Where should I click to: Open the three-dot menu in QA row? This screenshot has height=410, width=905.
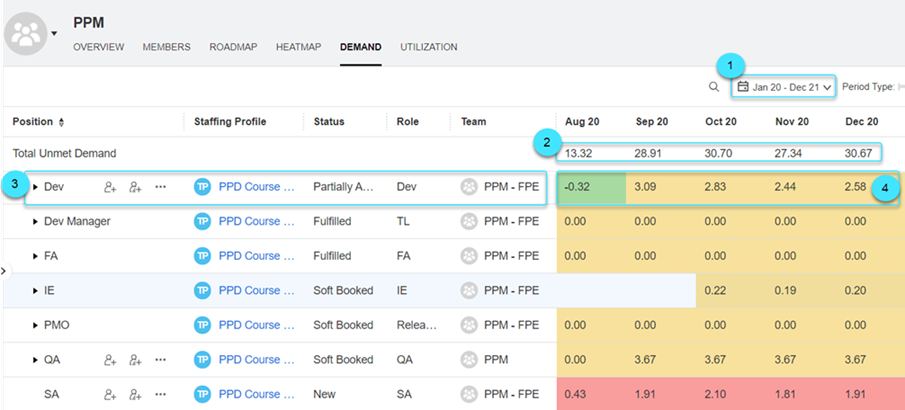tap(160, 359)
